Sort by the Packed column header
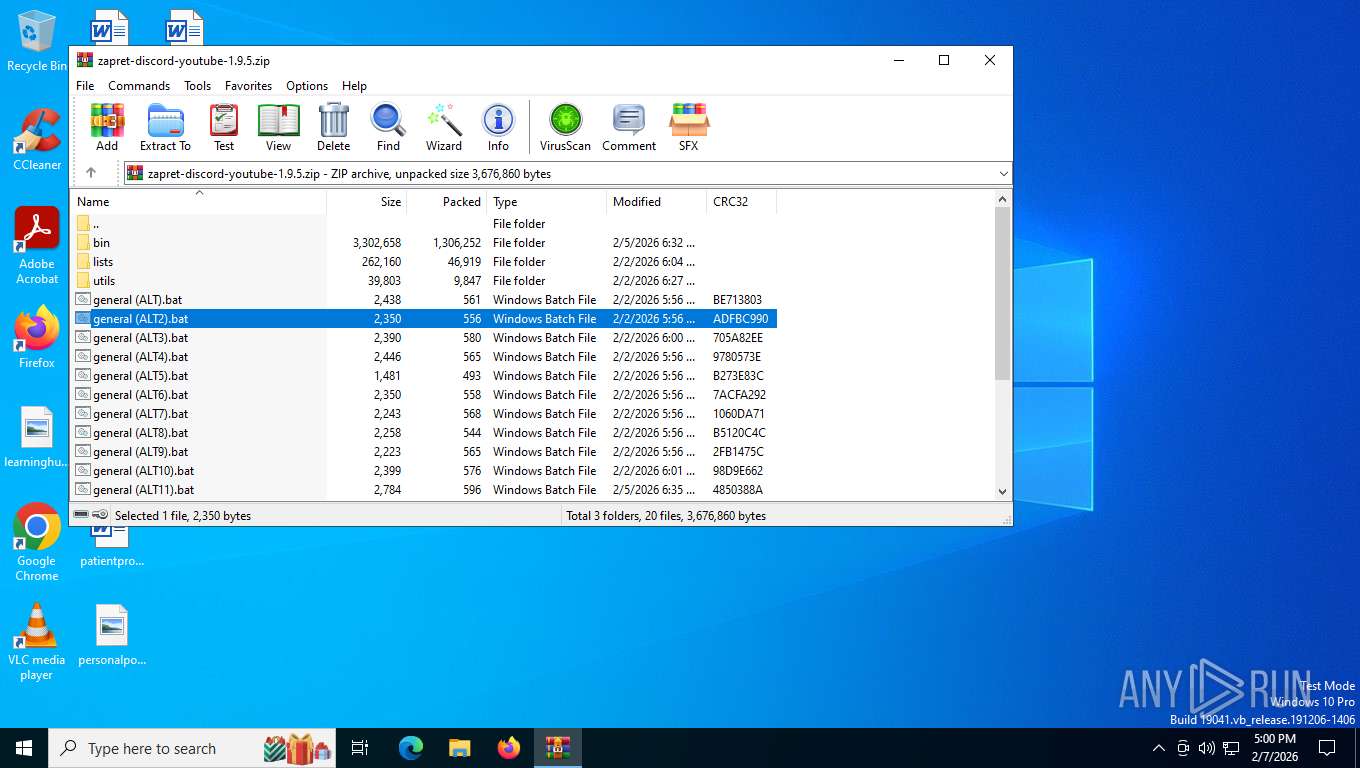 (446, 201)
